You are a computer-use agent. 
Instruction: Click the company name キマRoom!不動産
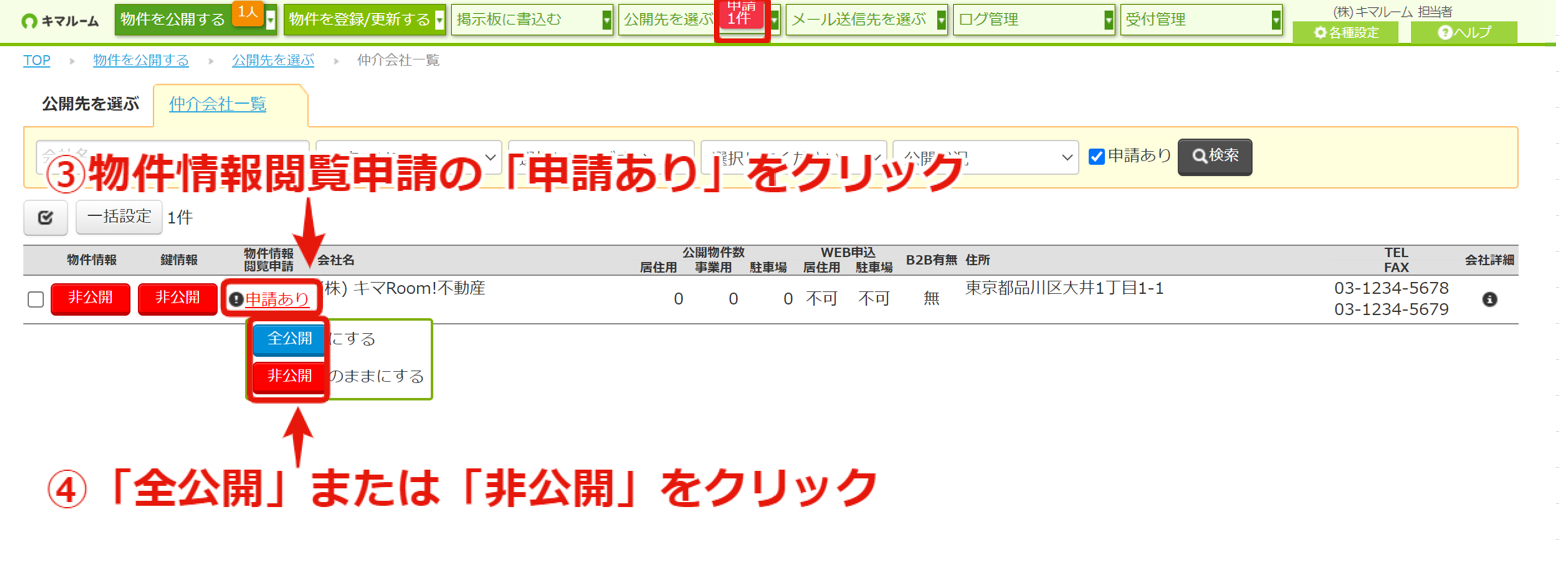[x=405, y=289]
